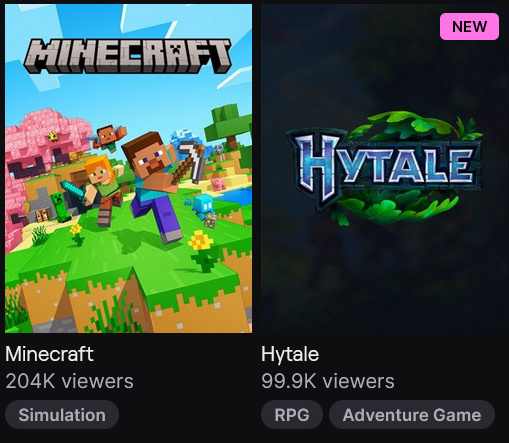The height and width of the screenshot is (443, 509).
Task: Select the Simulation tag
Action: click(62, 415)
